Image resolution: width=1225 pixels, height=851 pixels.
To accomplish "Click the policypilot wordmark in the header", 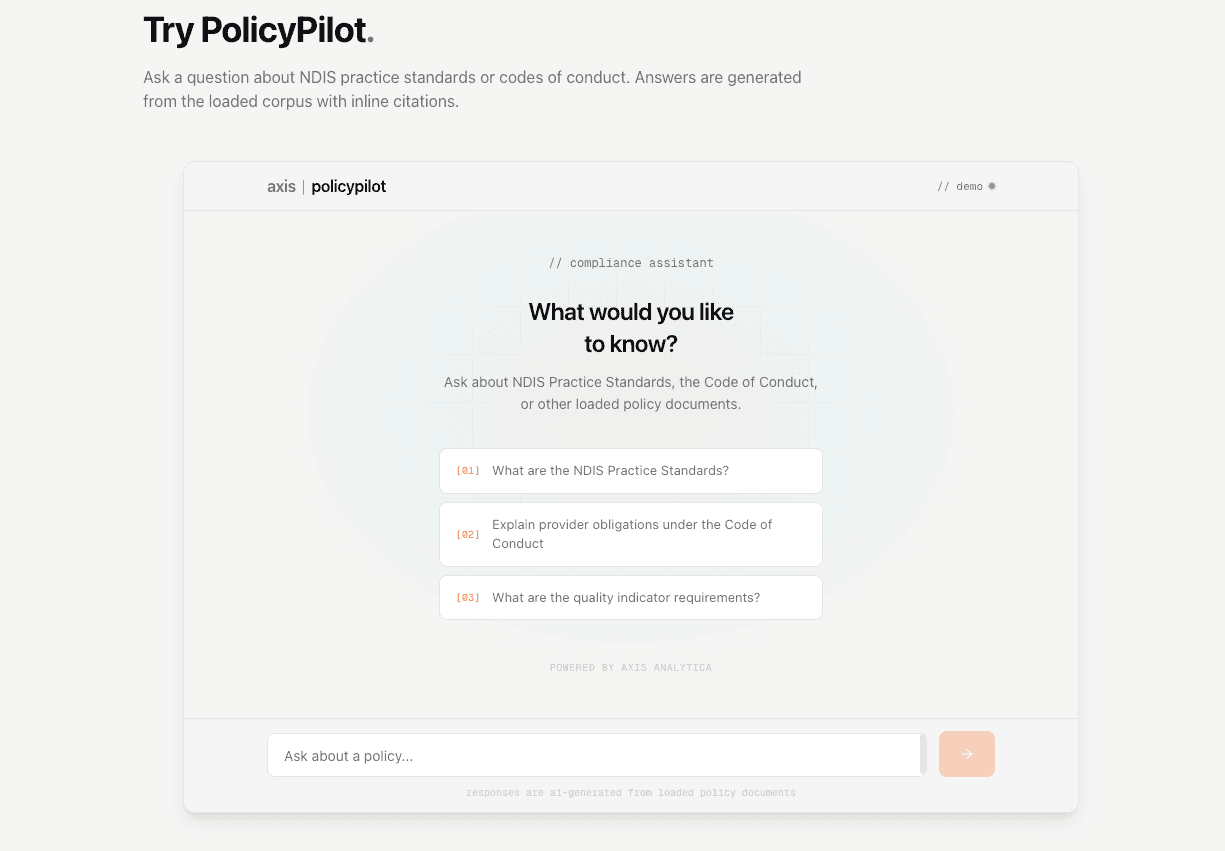I will (x=348, y=186).
